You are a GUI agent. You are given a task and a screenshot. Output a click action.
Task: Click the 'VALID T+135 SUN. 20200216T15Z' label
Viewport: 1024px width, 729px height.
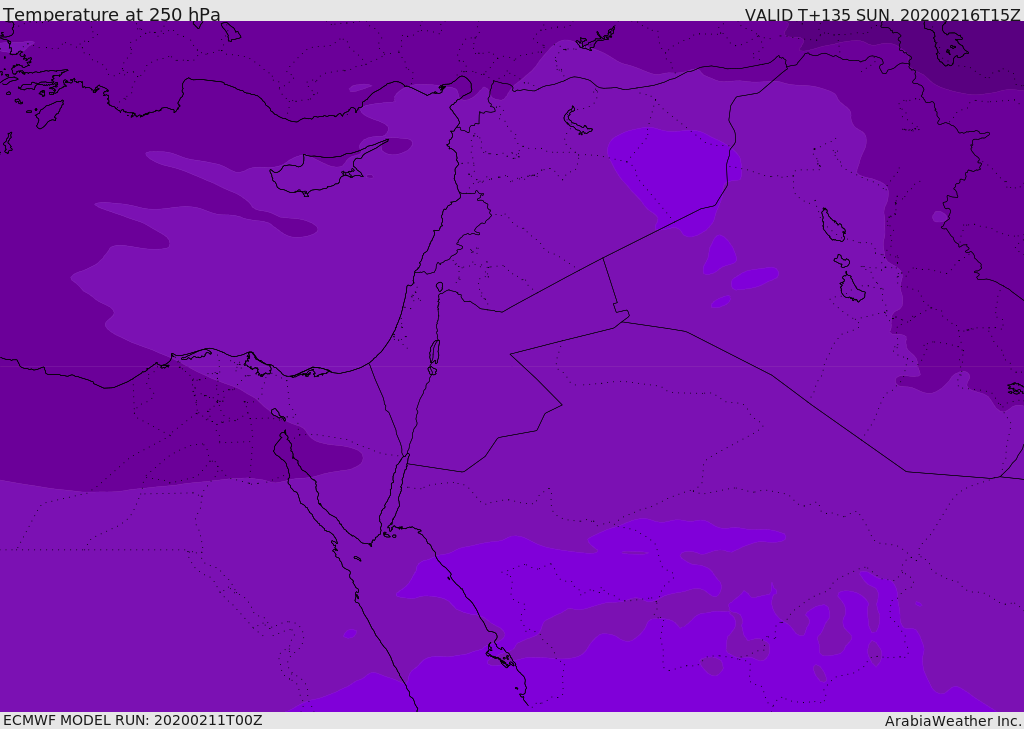(x=882, y=15)
